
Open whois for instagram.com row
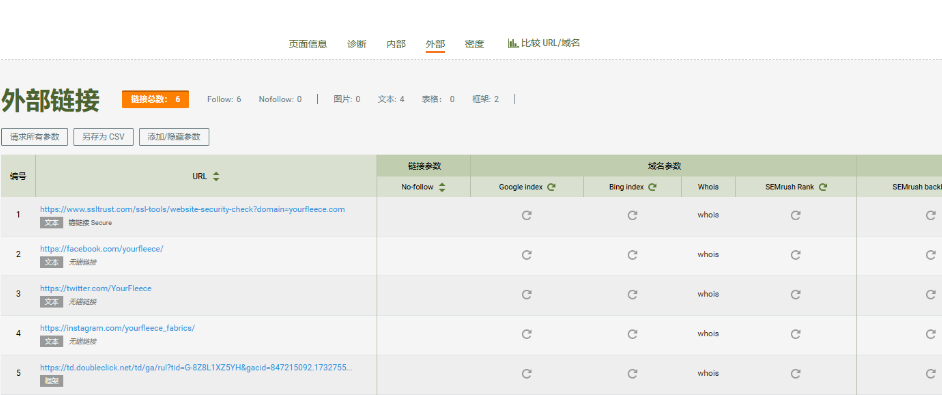click(708, 334)
